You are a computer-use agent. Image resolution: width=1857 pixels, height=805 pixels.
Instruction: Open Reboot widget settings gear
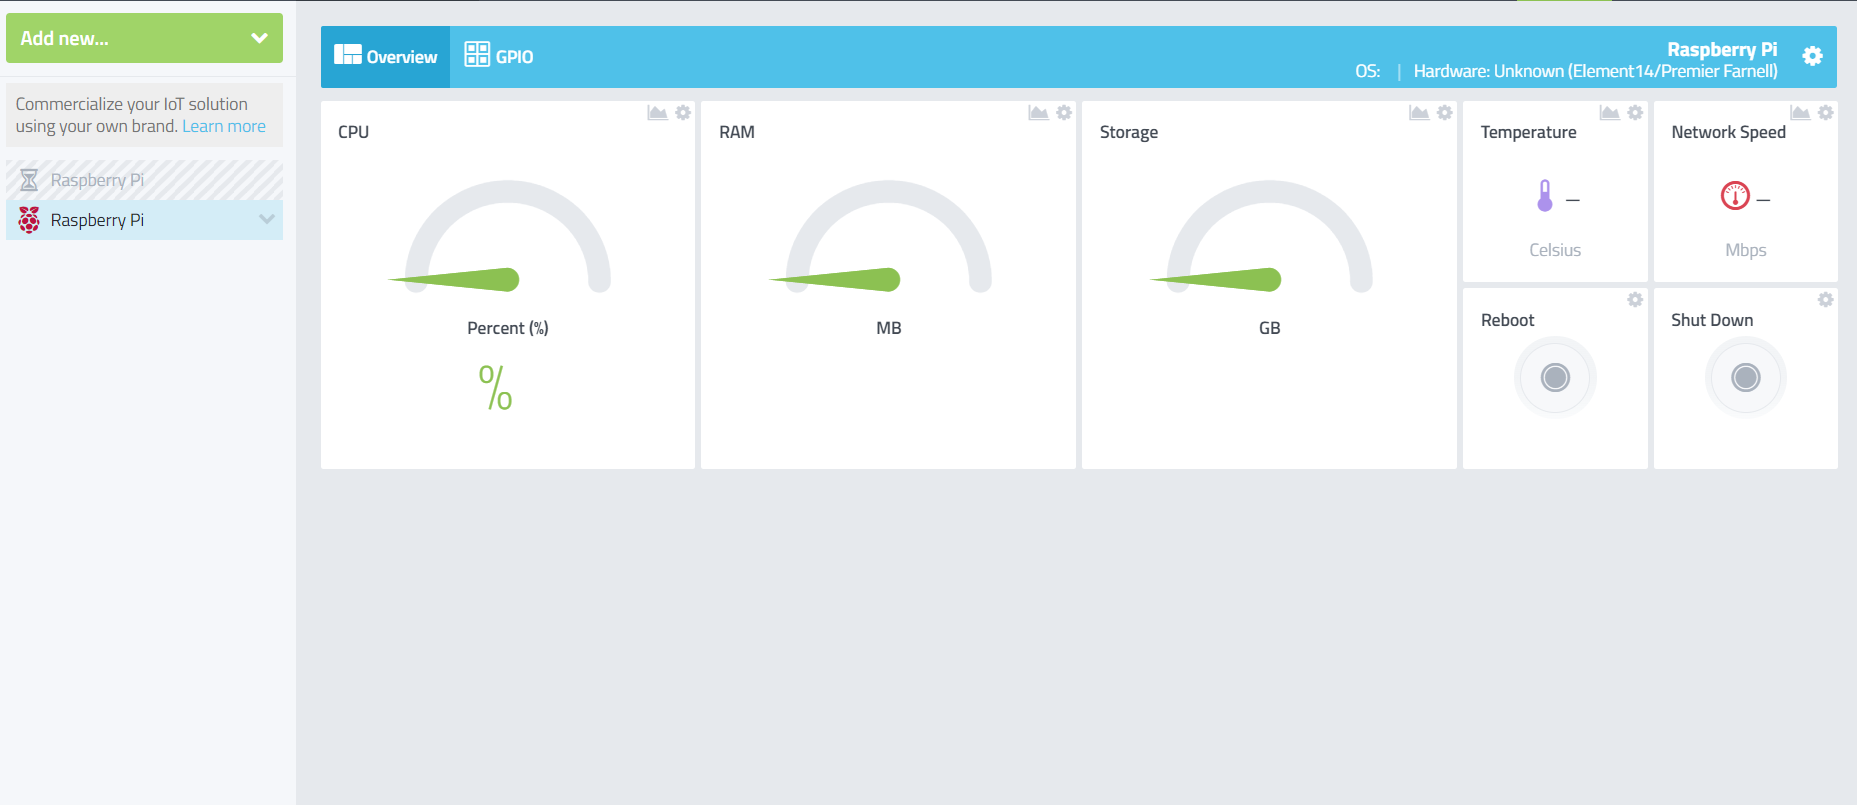(x=1635, y=300)
